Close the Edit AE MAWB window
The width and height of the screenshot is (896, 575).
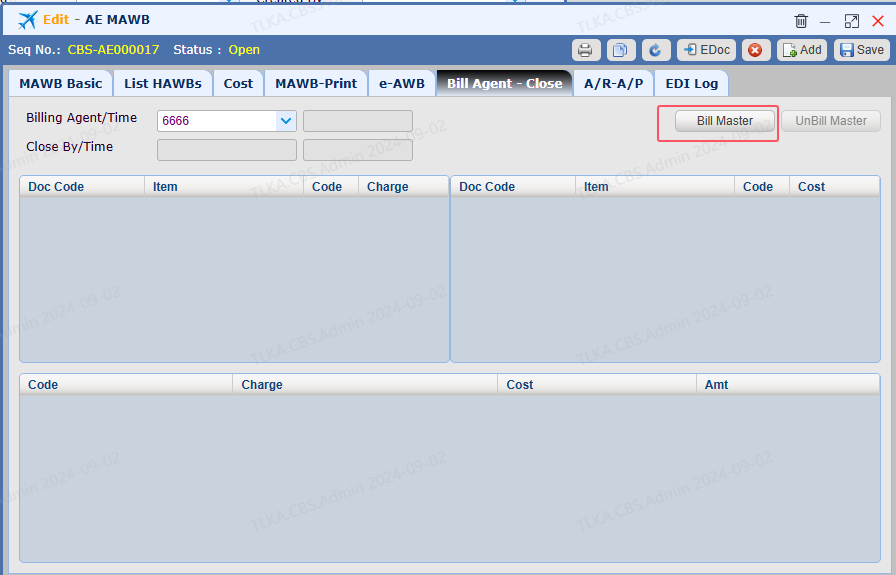click(878, 21)
